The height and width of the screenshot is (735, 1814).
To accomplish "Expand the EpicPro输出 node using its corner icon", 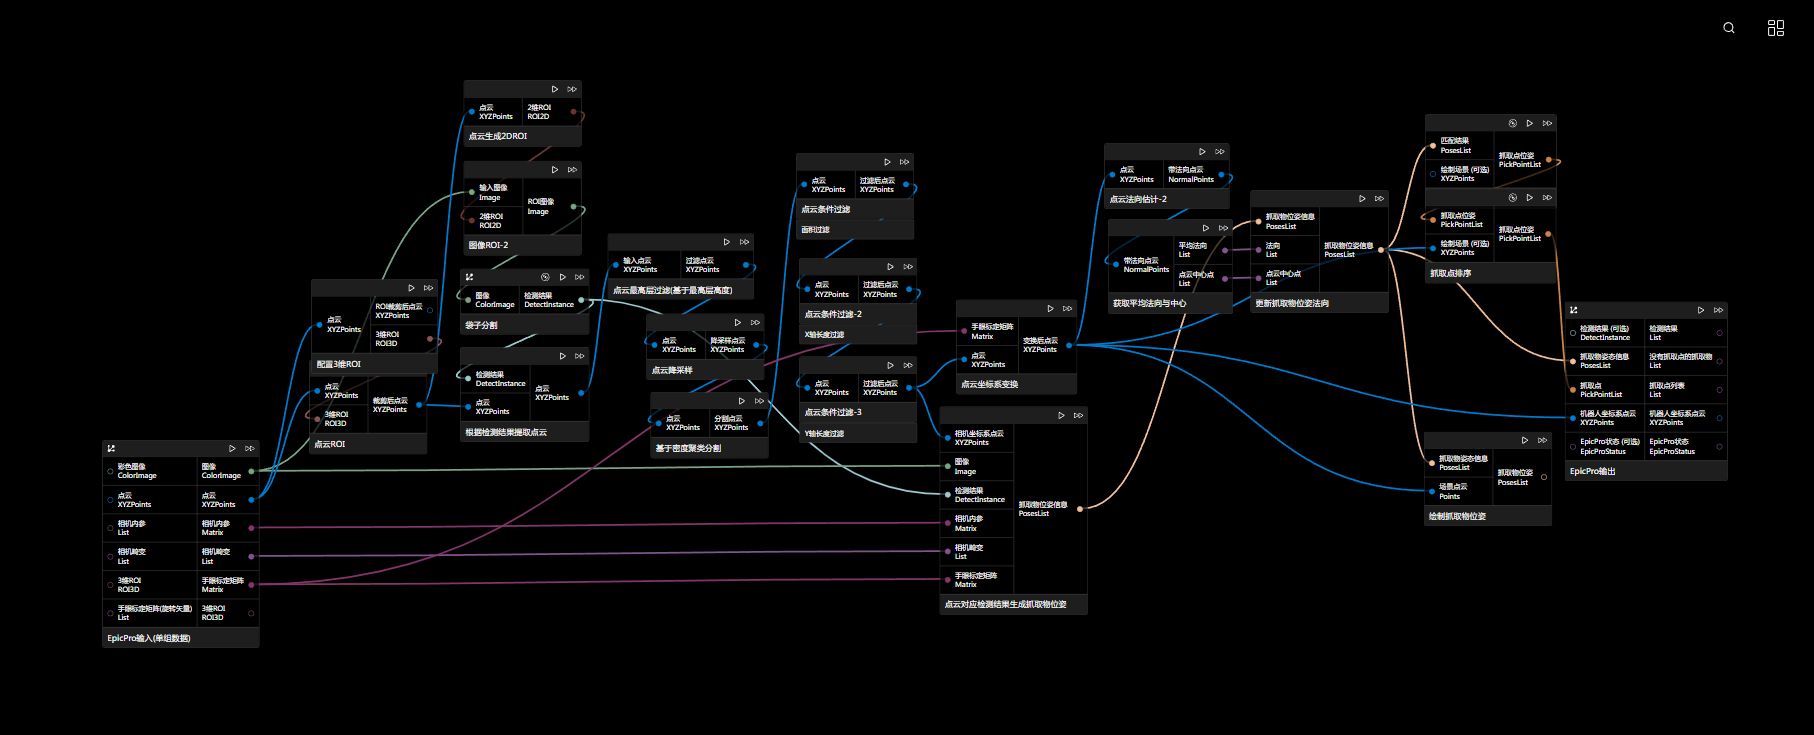I will (x=1573, y=310).
